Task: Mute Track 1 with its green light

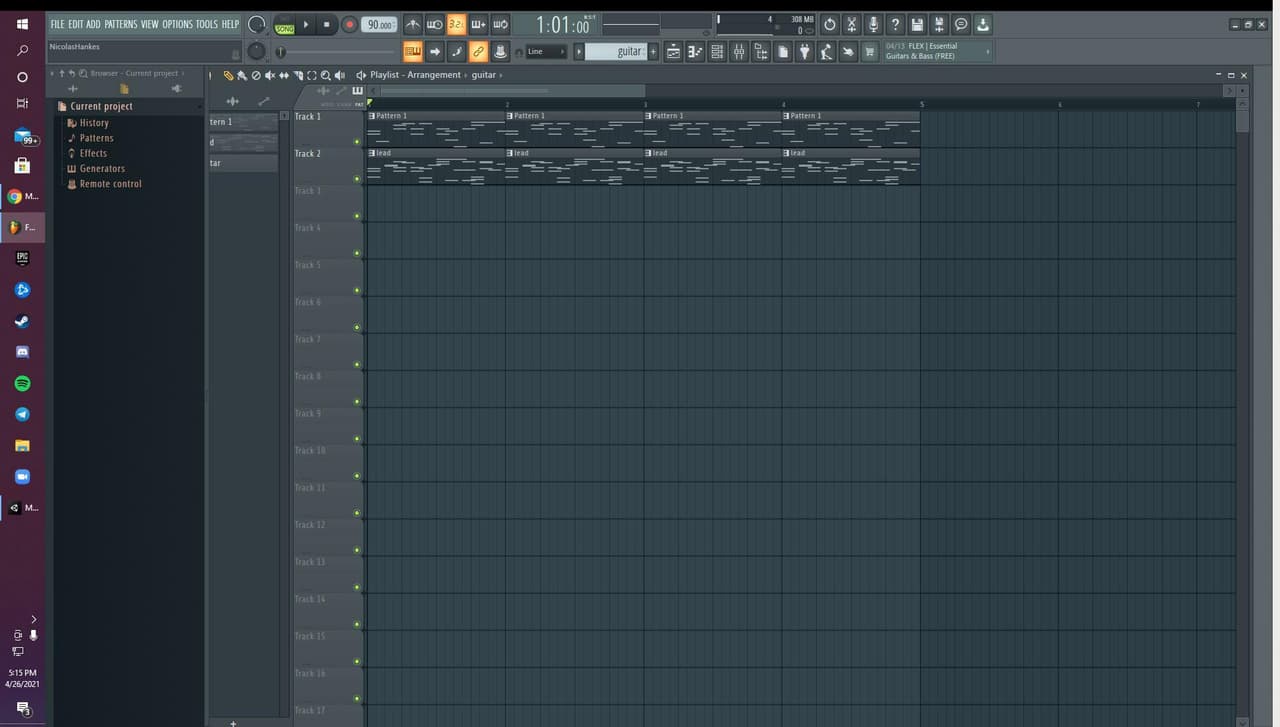Action: (357, 142)
